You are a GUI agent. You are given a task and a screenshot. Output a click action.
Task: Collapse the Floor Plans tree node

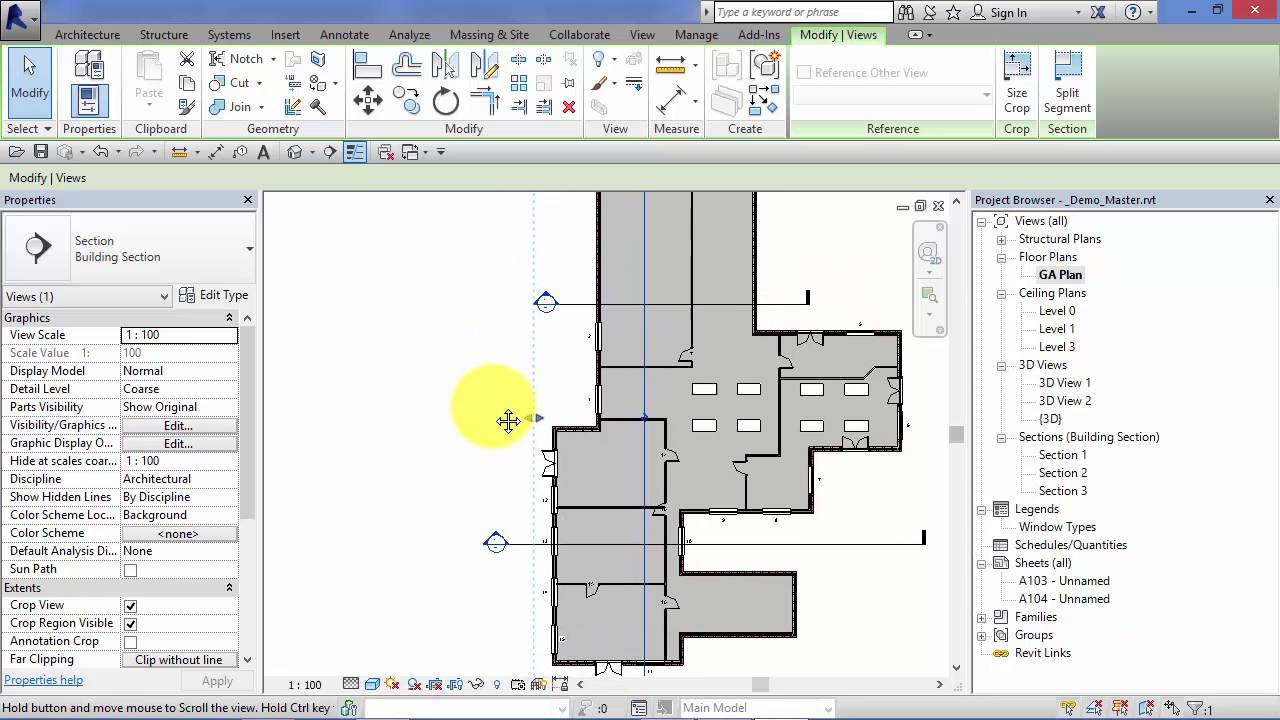[1001, 257]
